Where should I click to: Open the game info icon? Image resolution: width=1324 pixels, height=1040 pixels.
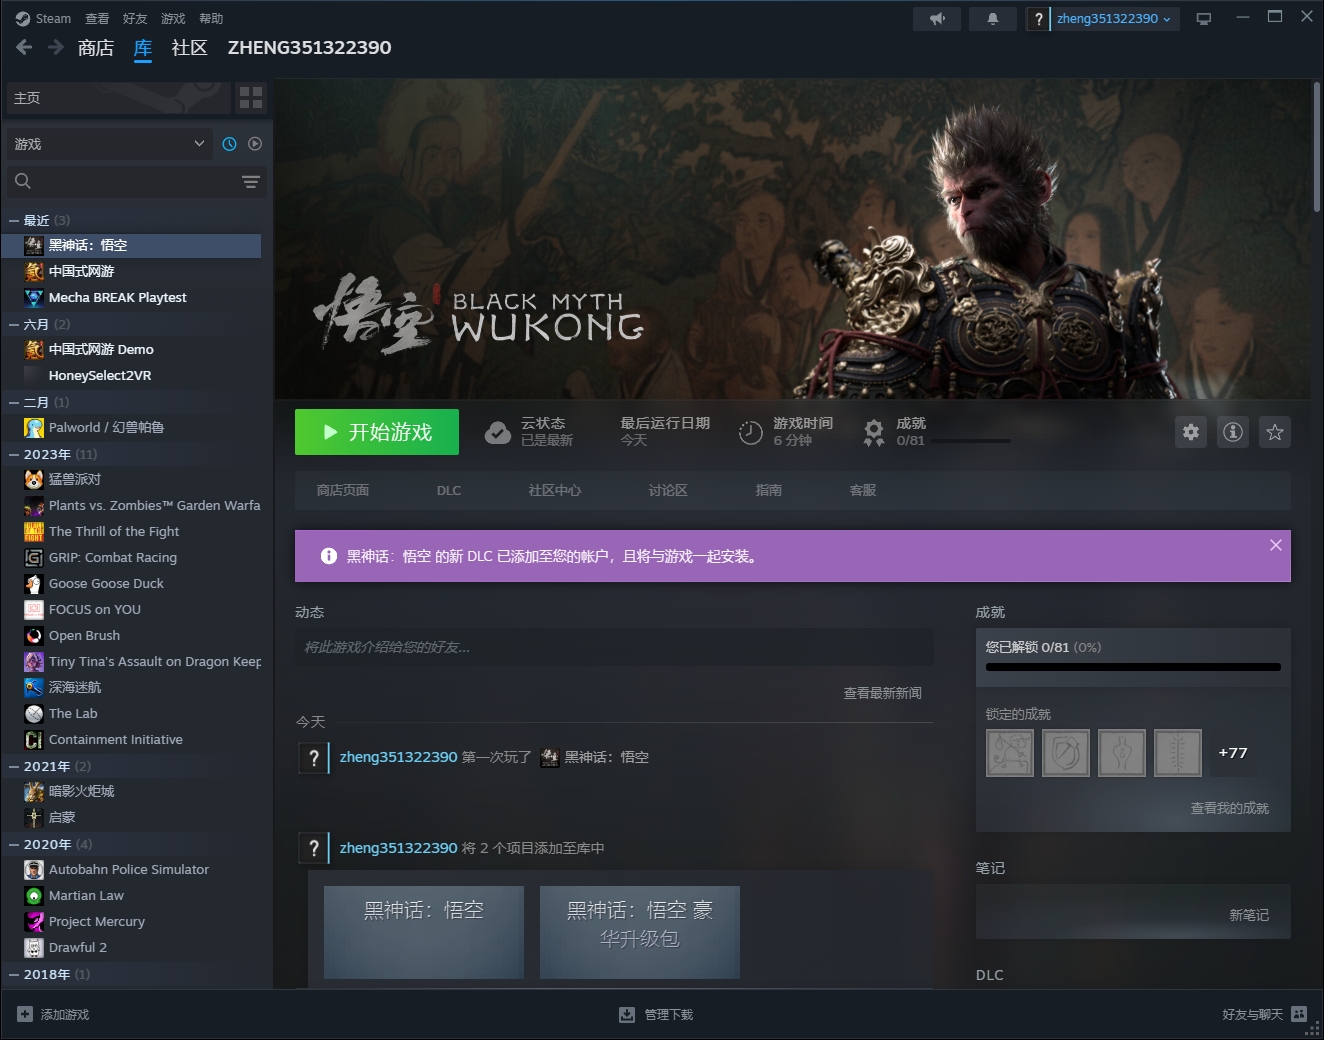click(1233, 432)
